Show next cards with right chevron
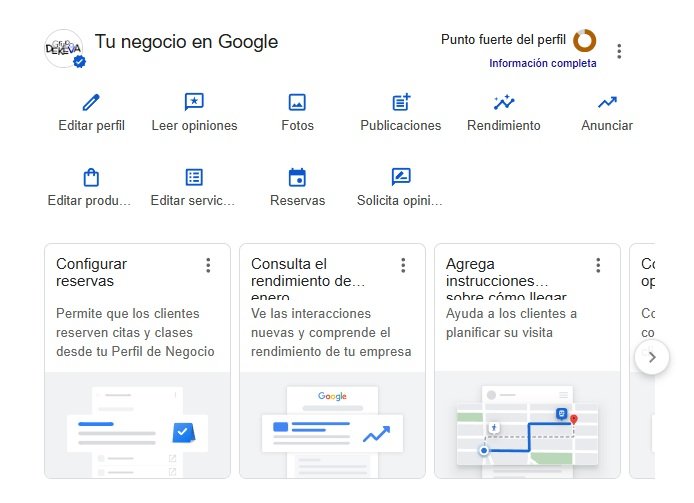Image resolution: width=694 pixels, height=503 pixels. (x=652, y=357)
